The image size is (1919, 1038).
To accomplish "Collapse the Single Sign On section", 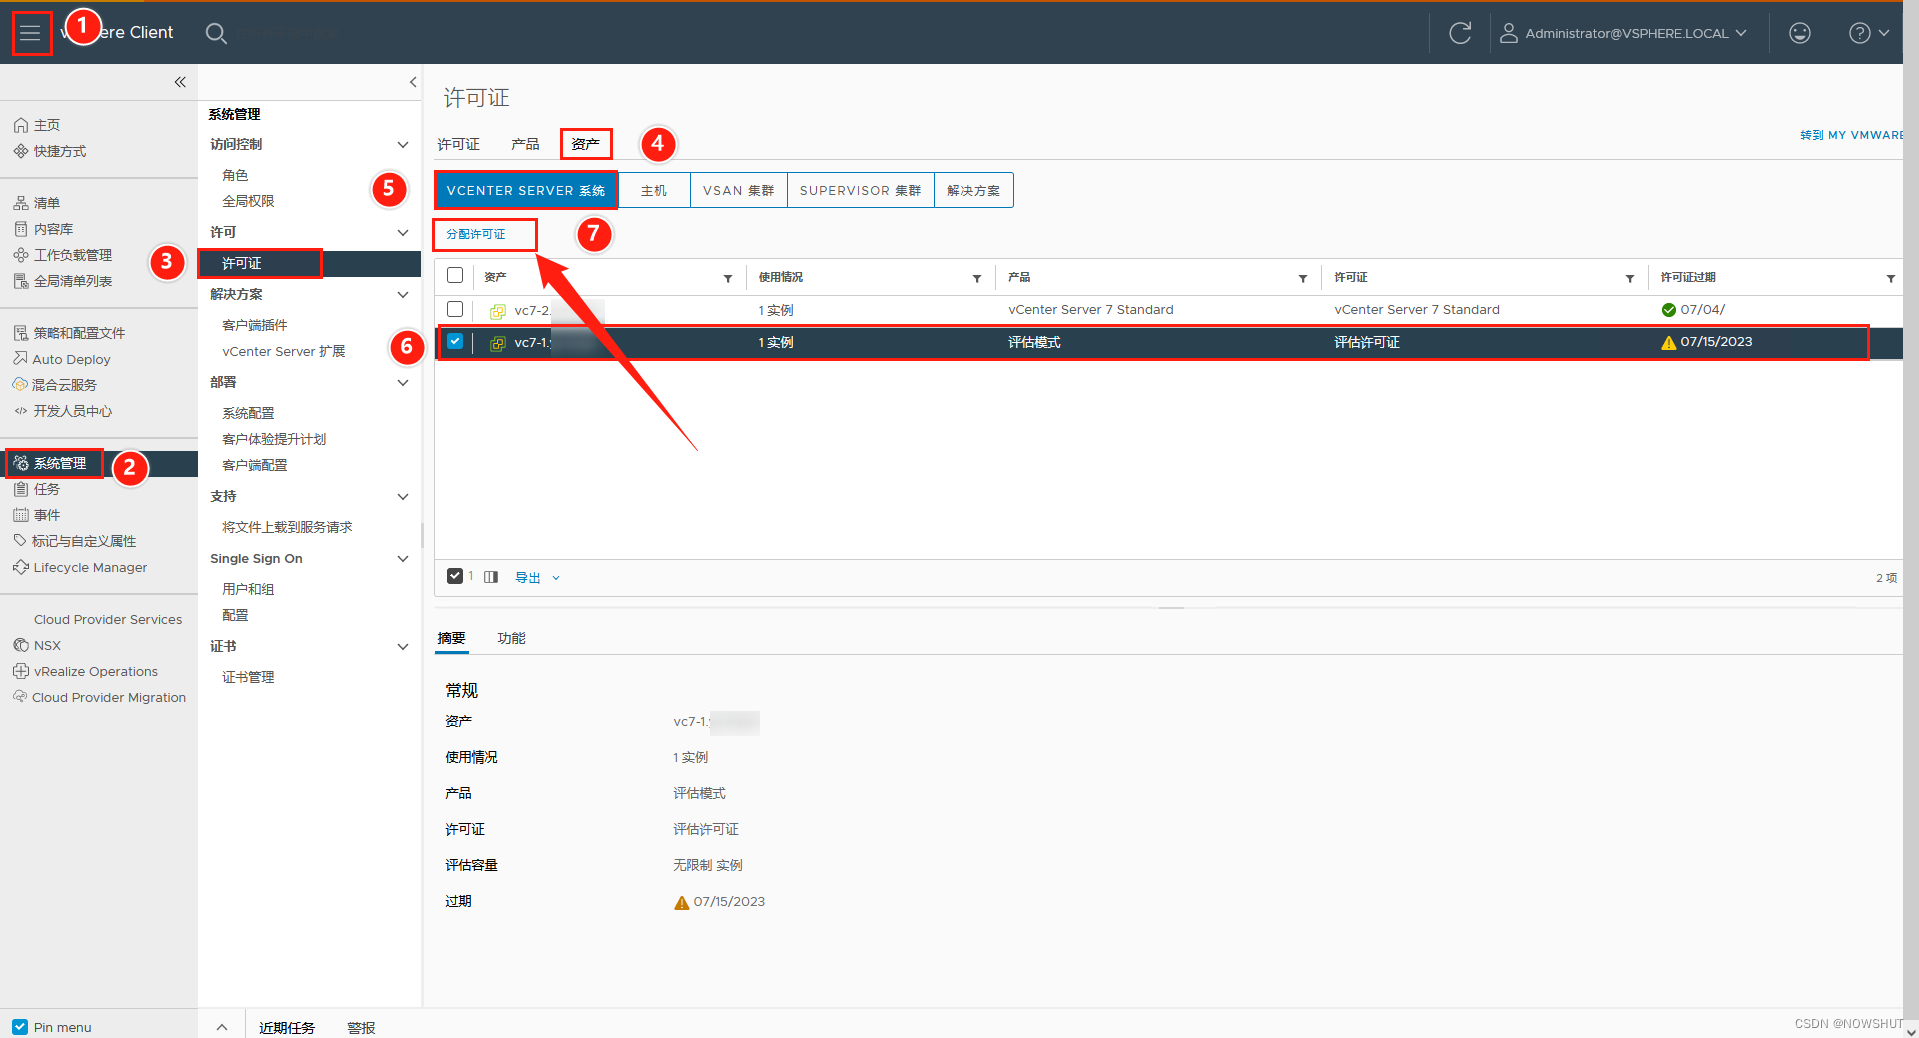I will click(403, 559).
